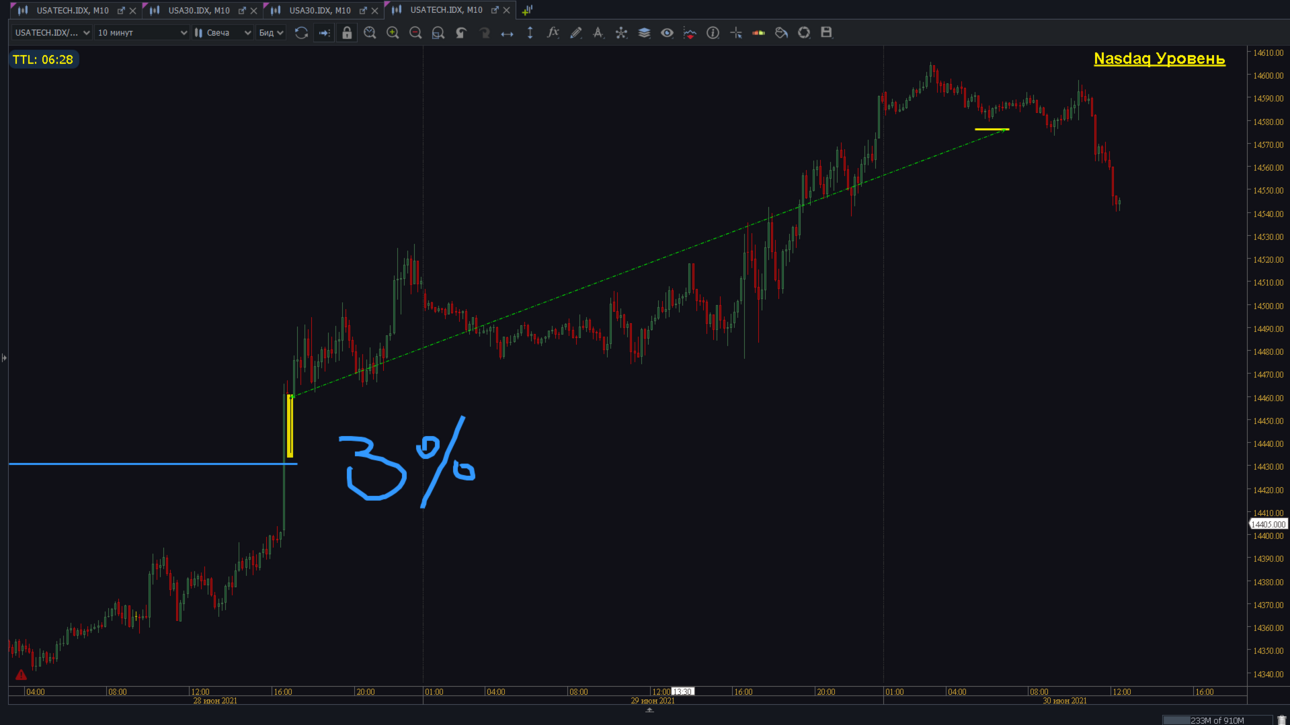
Task: Click the greyed-out redo arrow
Action: (x=484, y=33)
